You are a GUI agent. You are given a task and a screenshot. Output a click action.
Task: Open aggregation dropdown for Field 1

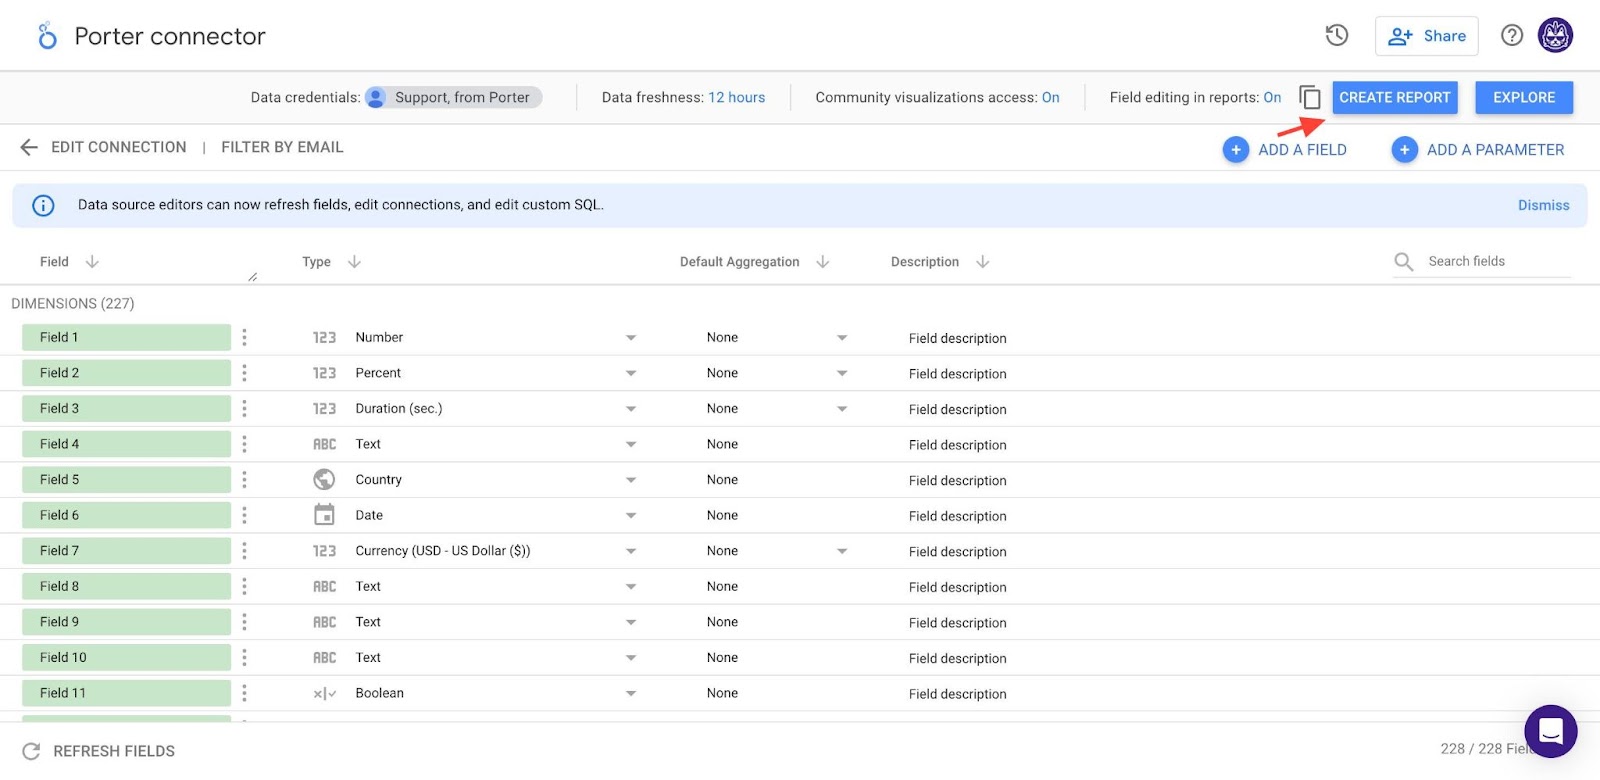[842, 338]
